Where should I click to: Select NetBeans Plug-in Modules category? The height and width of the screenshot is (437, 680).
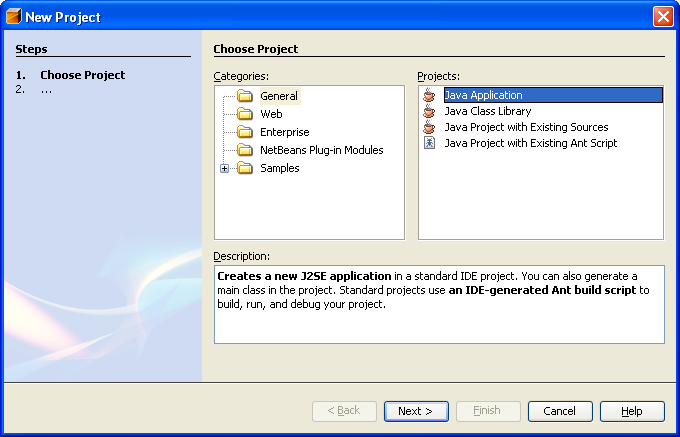[x=321, y=150]
